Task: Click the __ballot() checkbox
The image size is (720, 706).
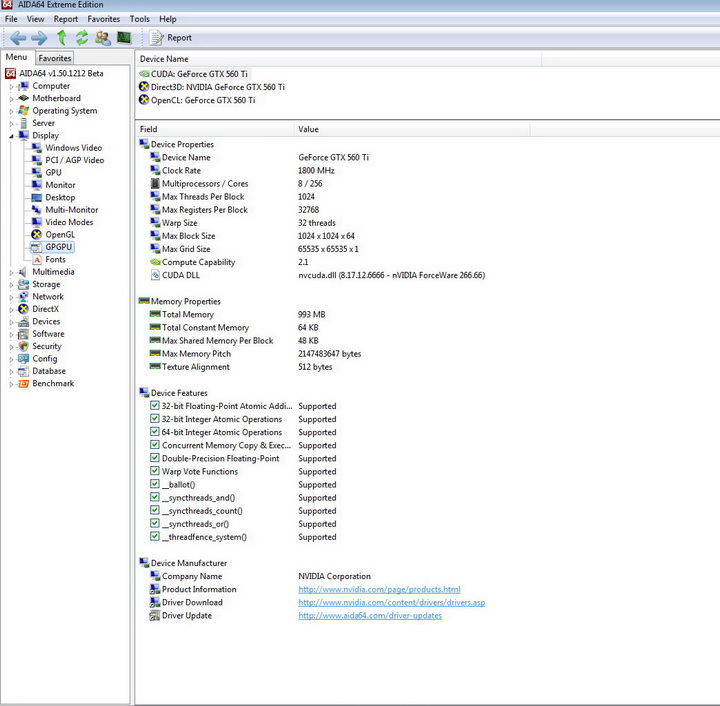Action: pos(155,484)
